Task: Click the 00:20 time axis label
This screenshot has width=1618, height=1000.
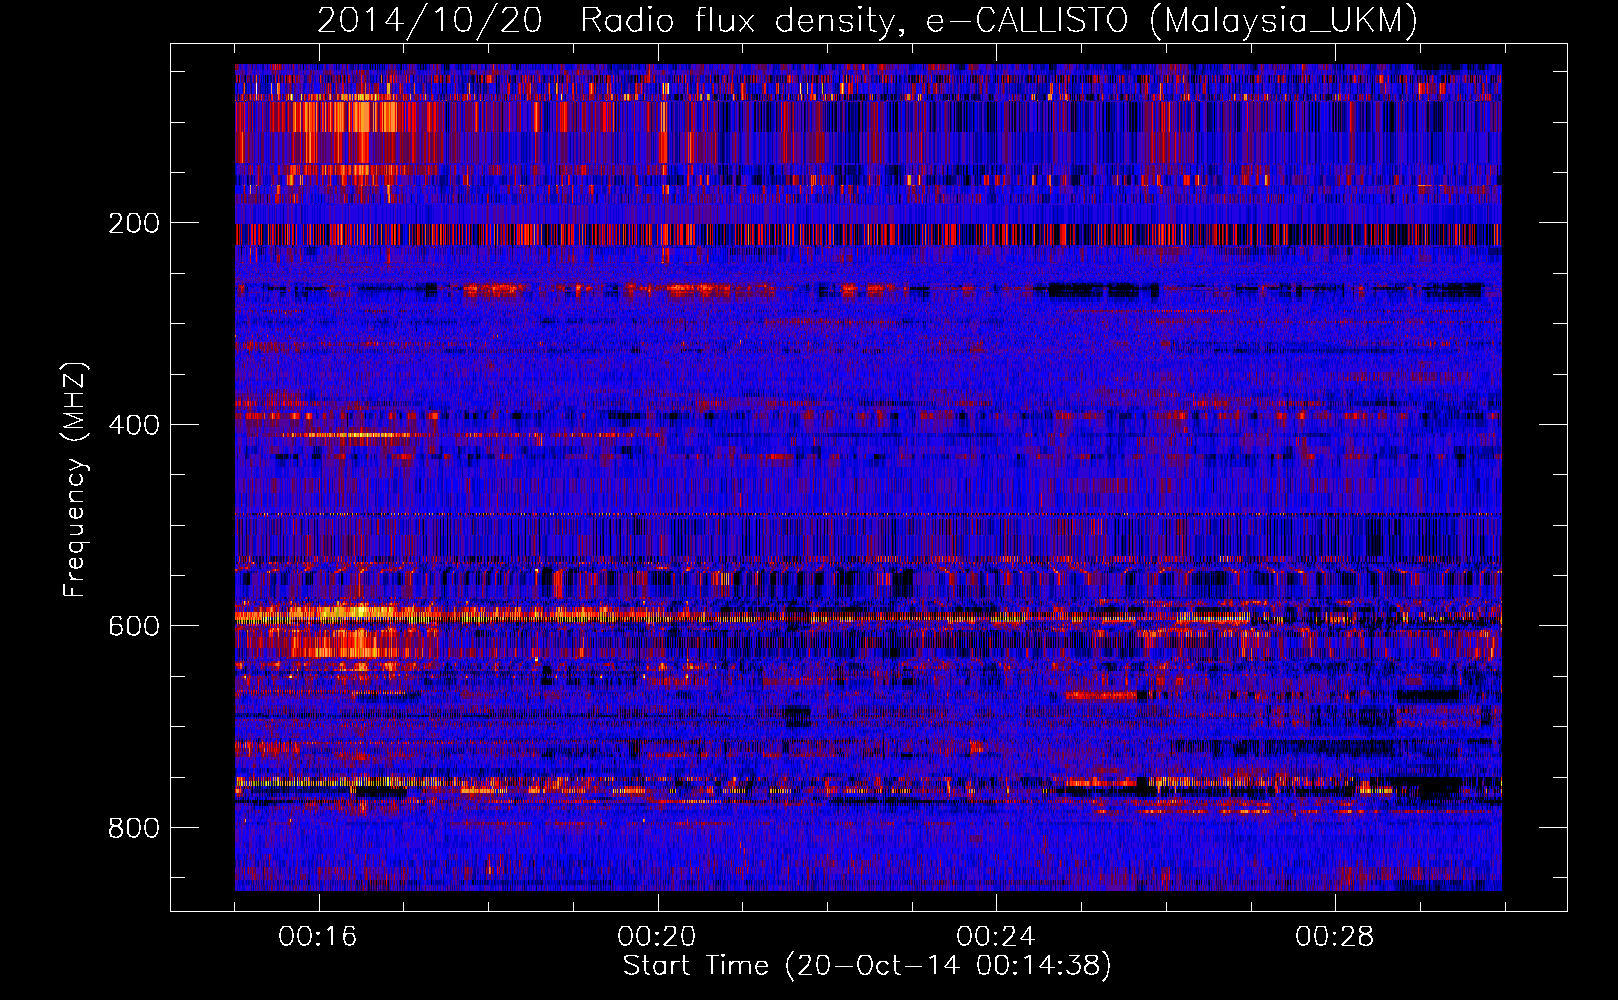Action: point(657,936)
